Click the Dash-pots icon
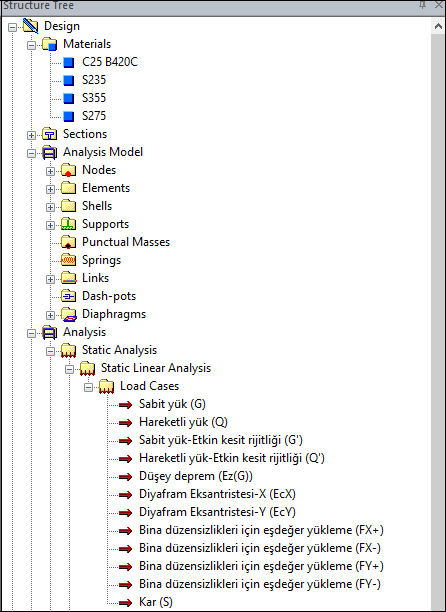 click(x=68, y=296)
